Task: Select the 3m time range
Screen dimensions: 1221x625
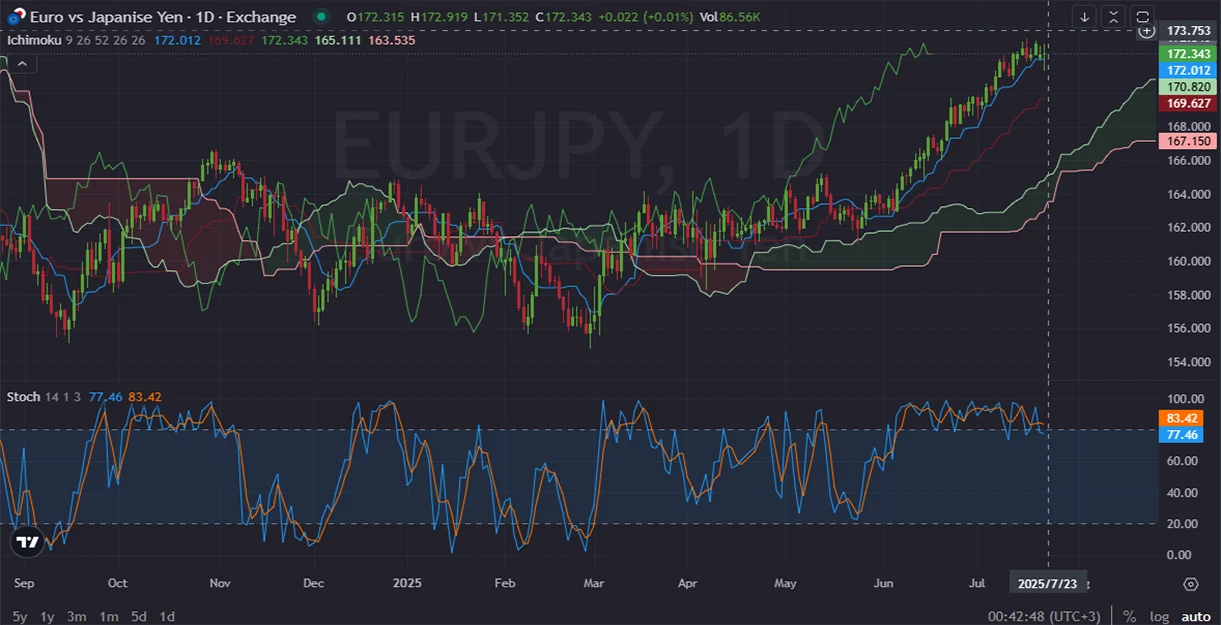Action: (x=76, y=616)
